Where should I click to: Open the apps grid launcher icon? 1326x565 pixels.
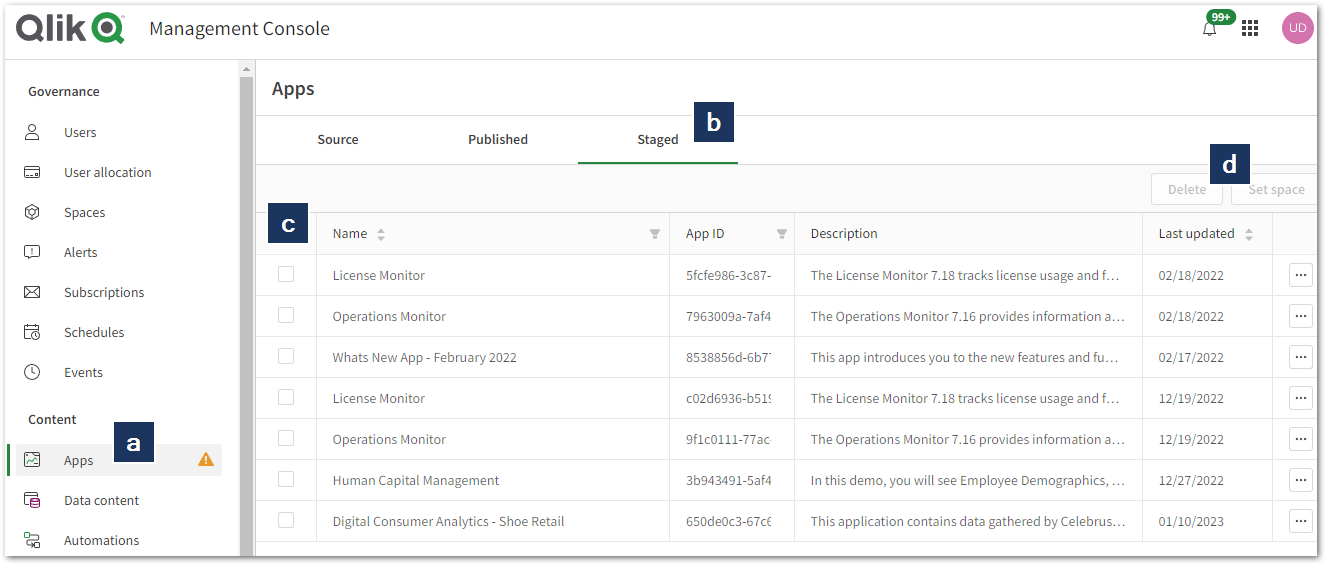[1250, 29]
